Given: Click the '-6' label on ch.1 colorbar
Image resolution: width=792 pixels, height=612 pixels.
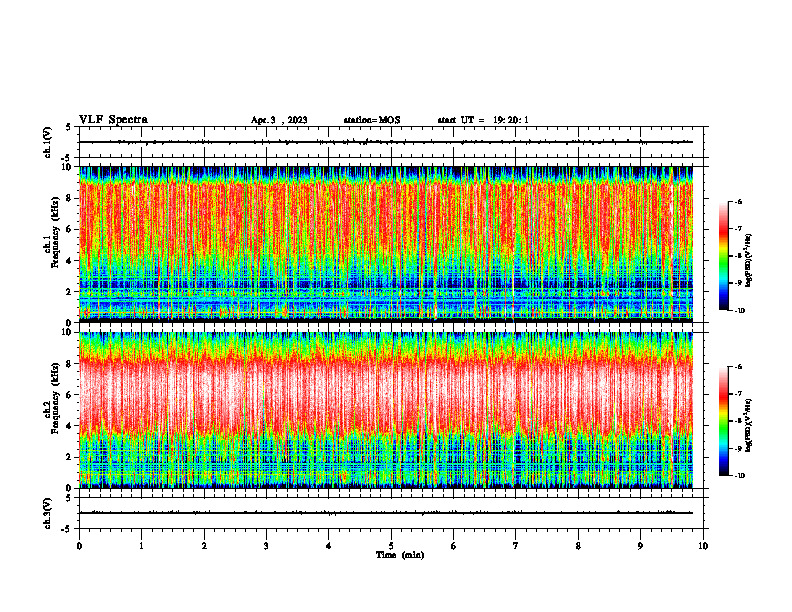Looking at the screenshot, I should pyautogui.click(x=738, y=202).
